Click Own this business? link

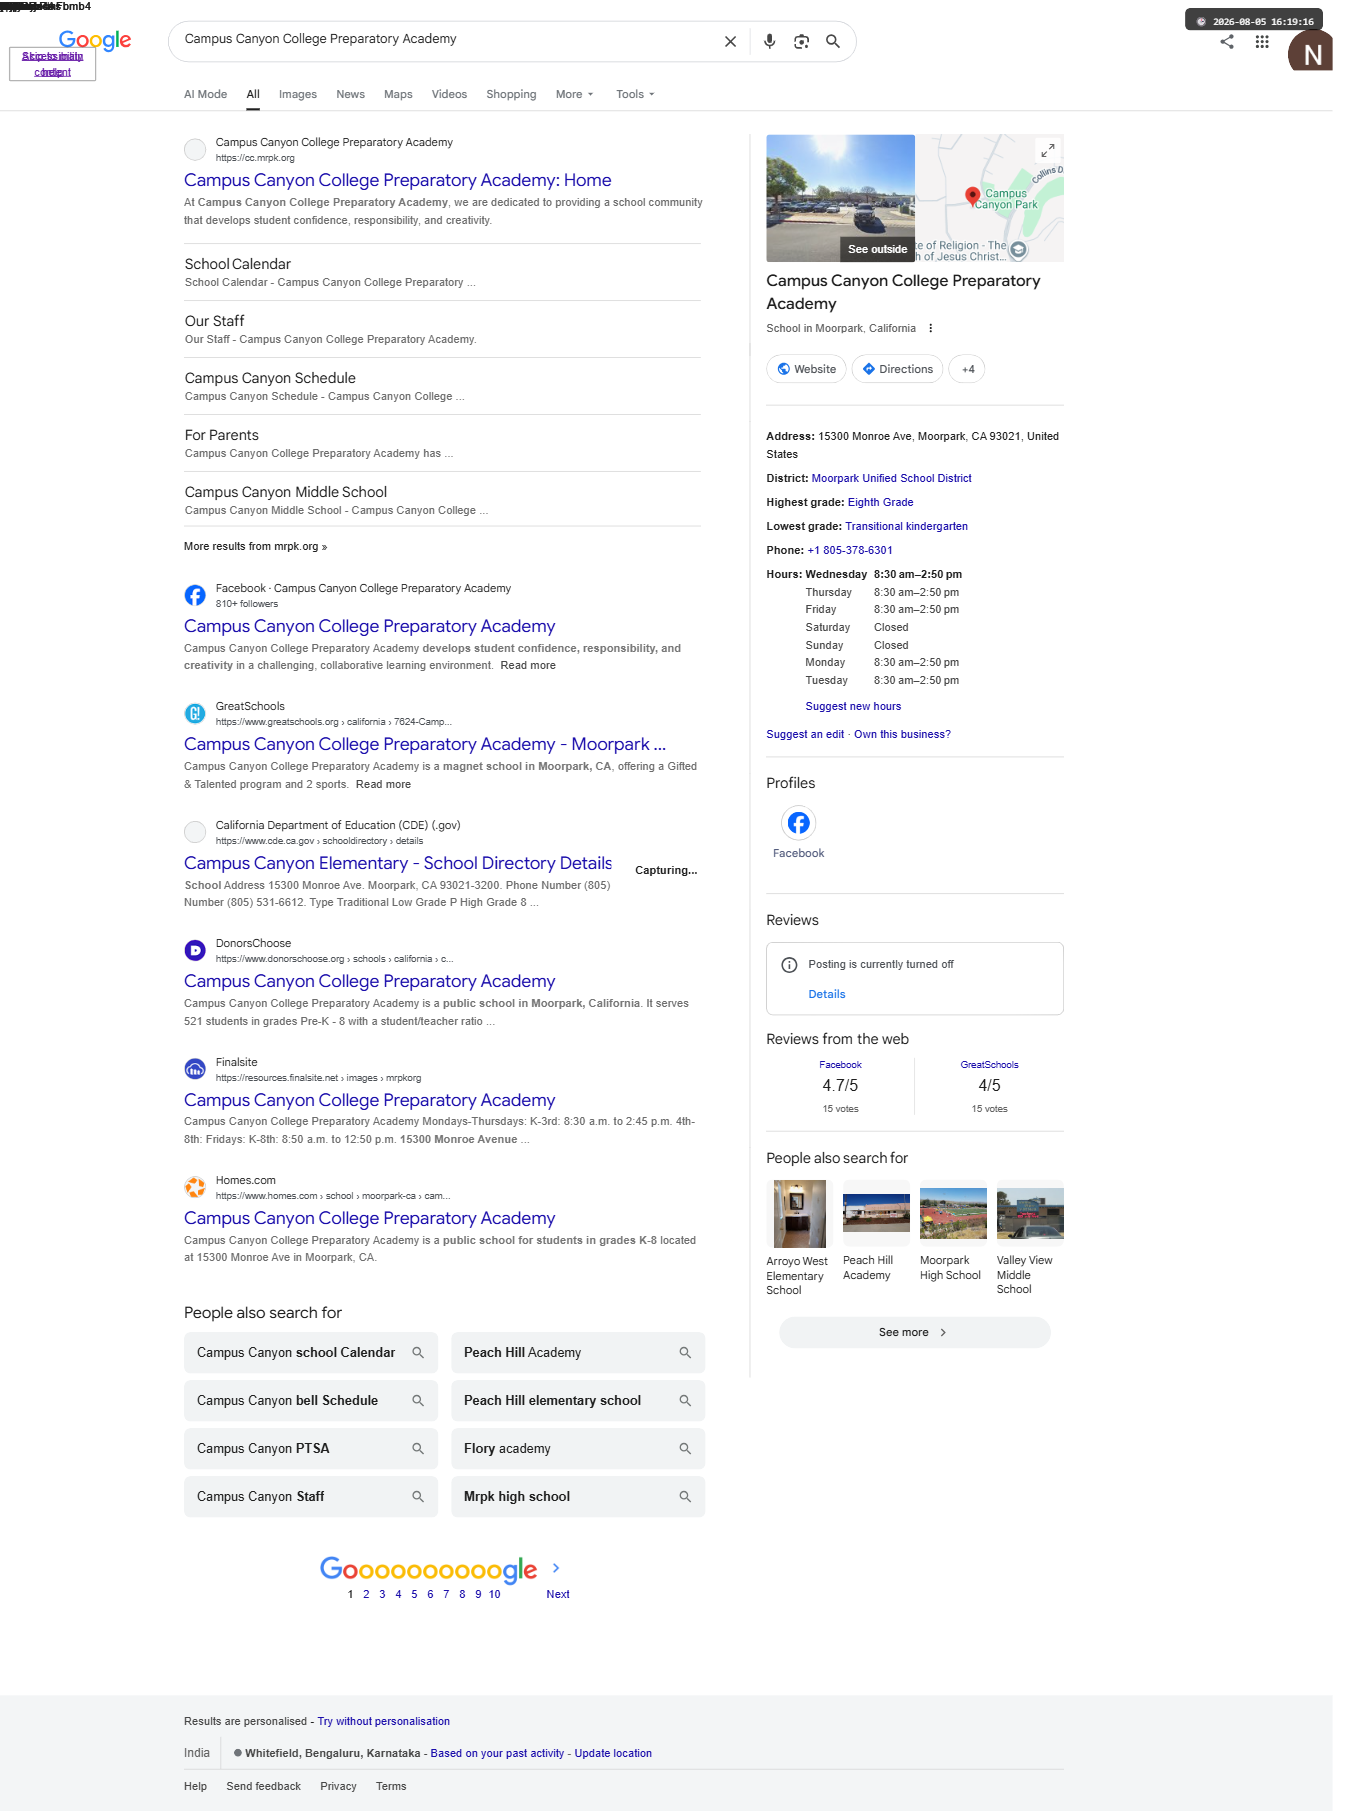[902, 734]
